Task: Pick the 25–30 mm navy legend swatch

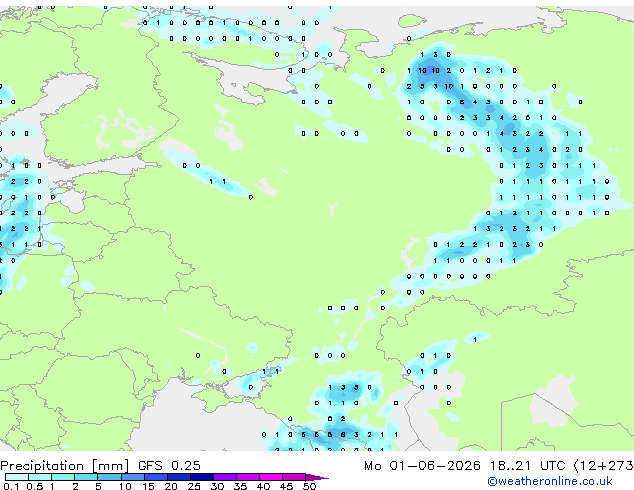Action: pos(201,477)
